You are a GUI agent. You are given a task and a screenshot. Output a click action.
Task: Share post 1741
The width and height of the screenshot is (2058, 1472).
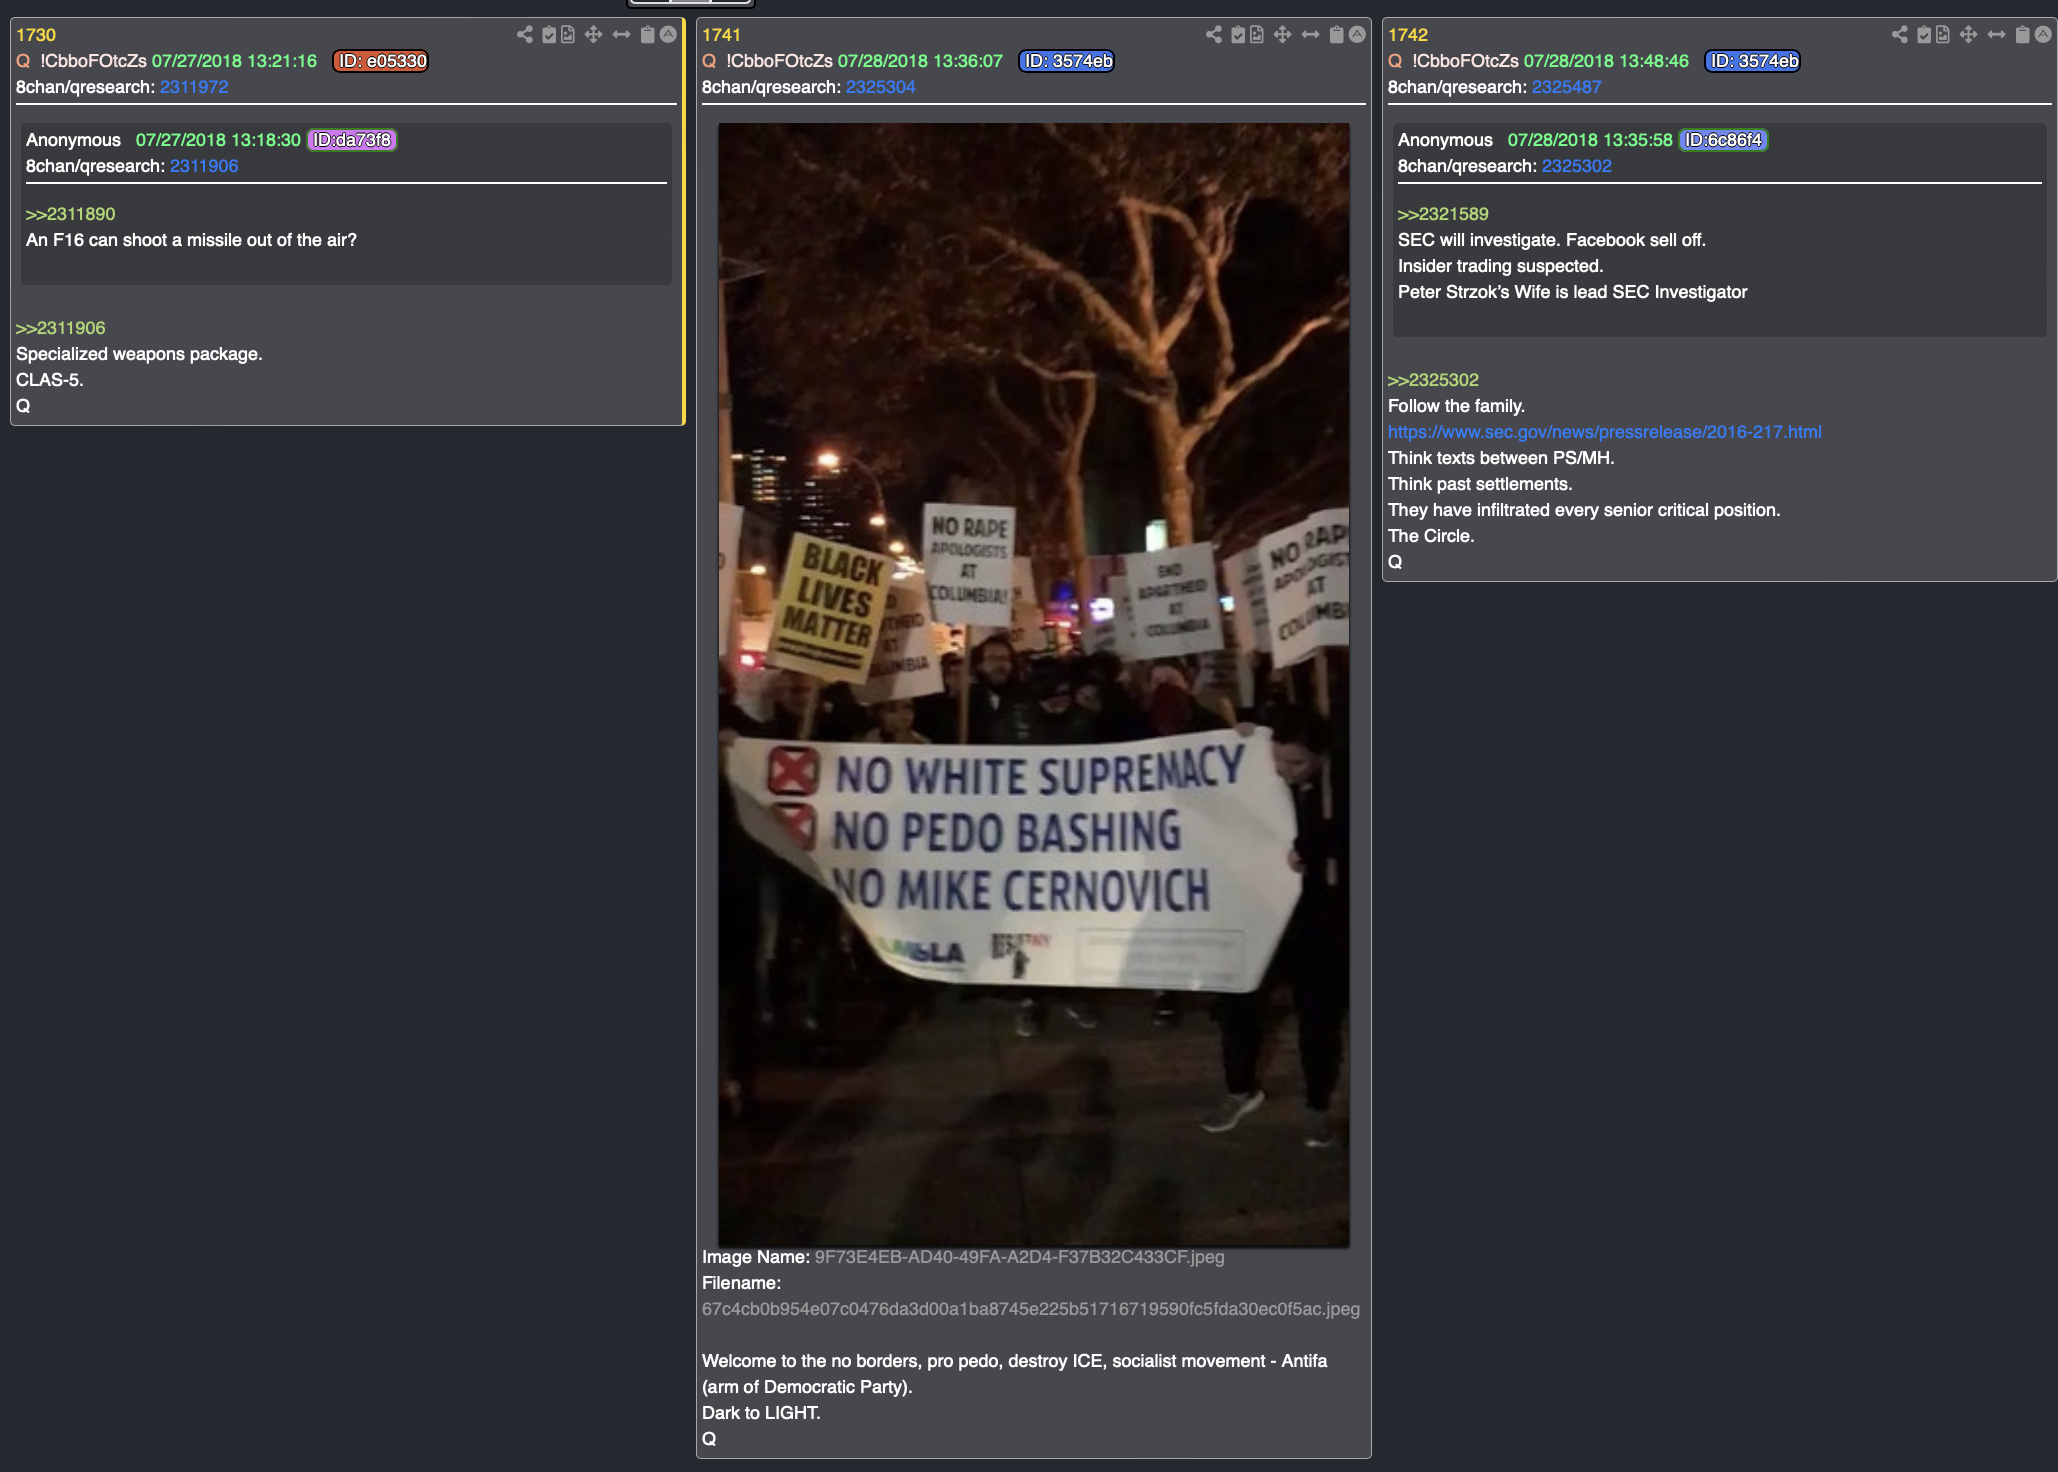[x=1213, y=35]
